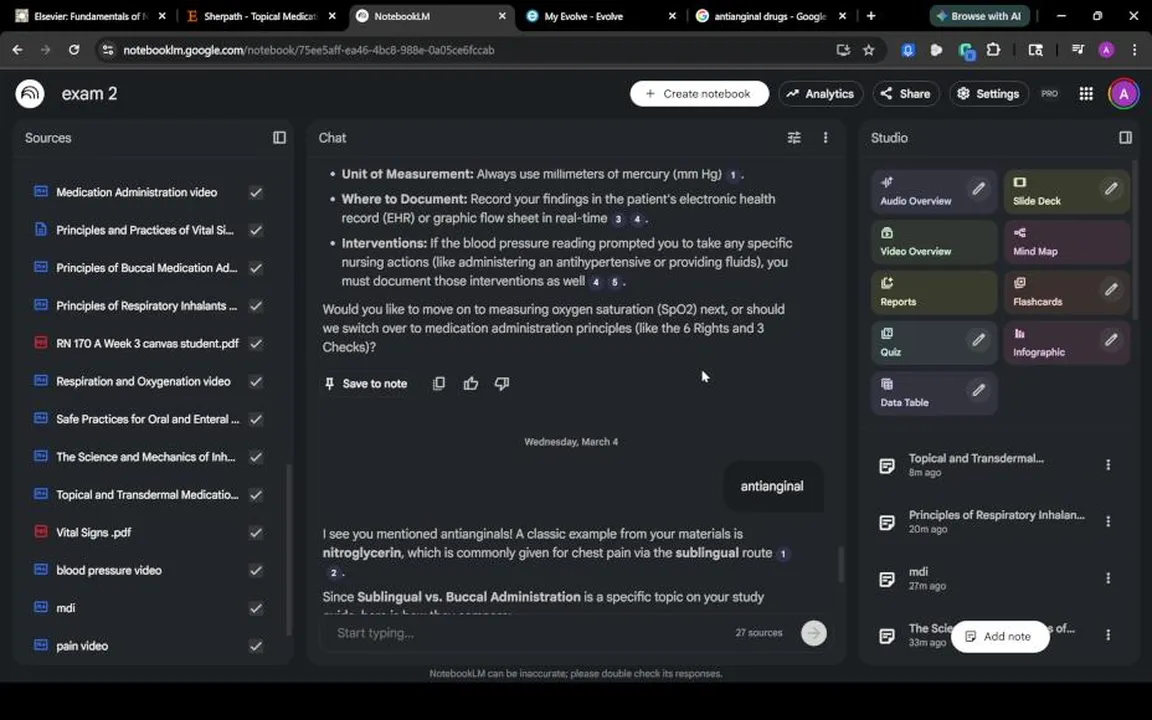This screenshot has width=1152, height=720.
Task: Open a new browser tab
Action: pos(871,15)
